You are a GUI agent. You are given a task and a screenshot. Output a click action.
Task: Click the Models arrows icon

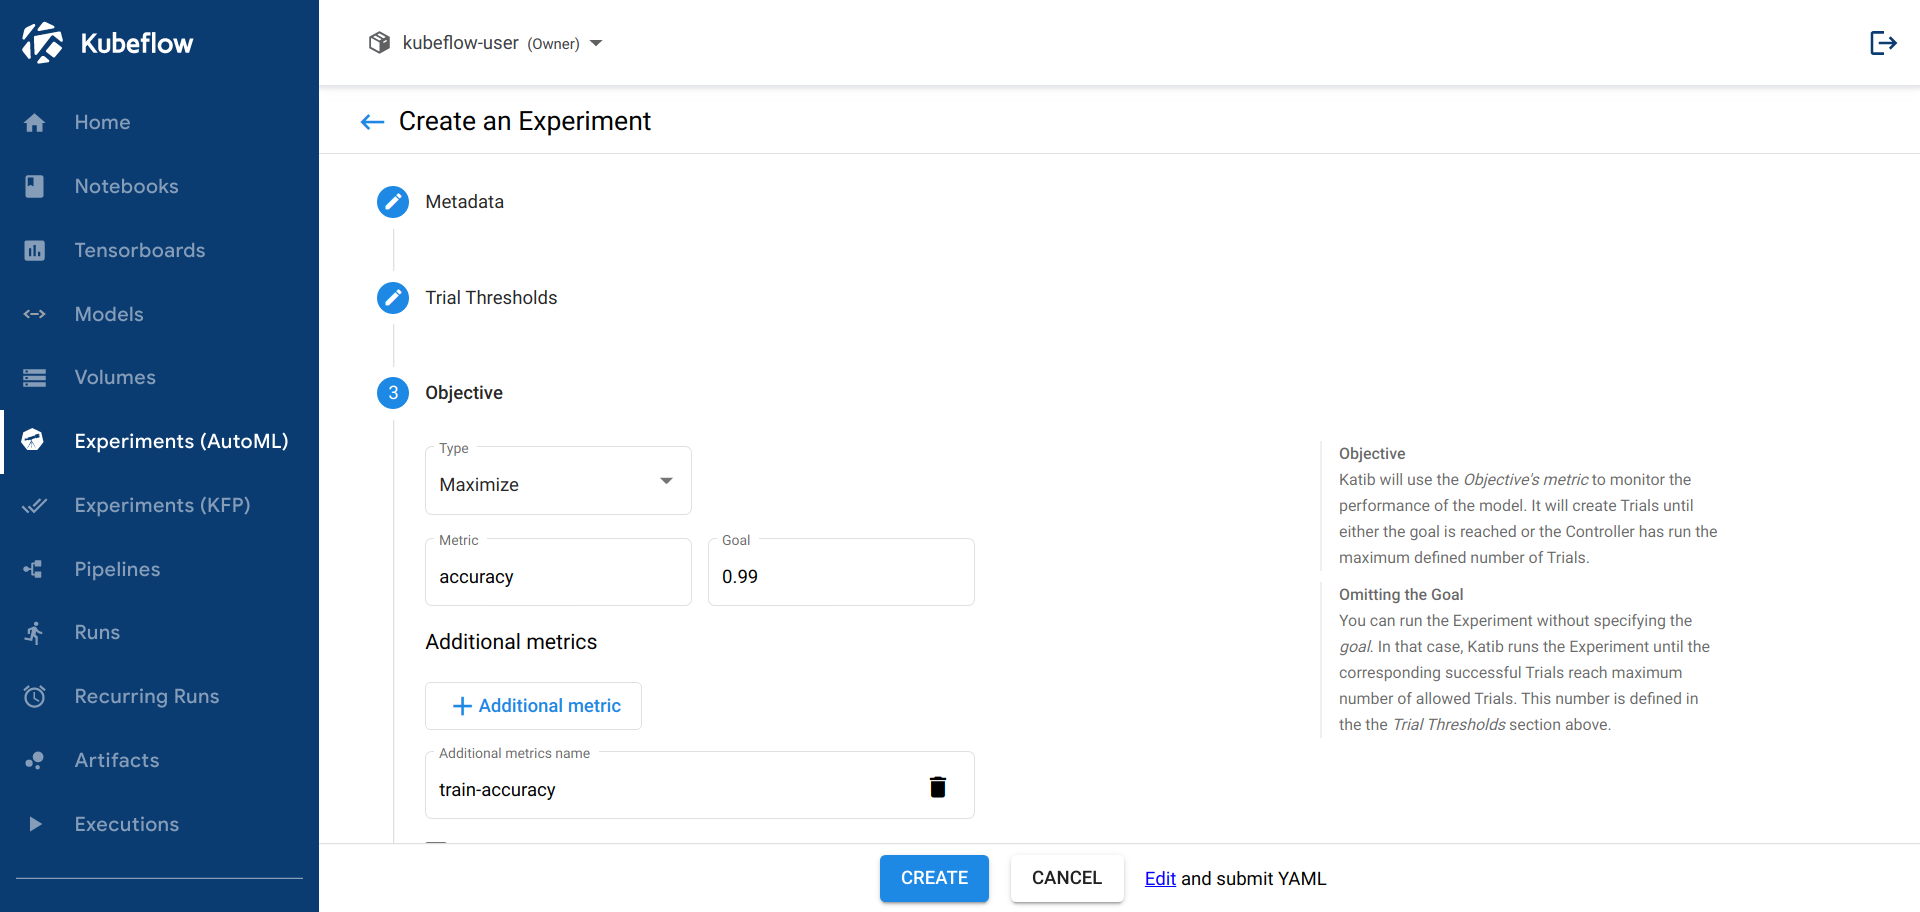[35, 314]
